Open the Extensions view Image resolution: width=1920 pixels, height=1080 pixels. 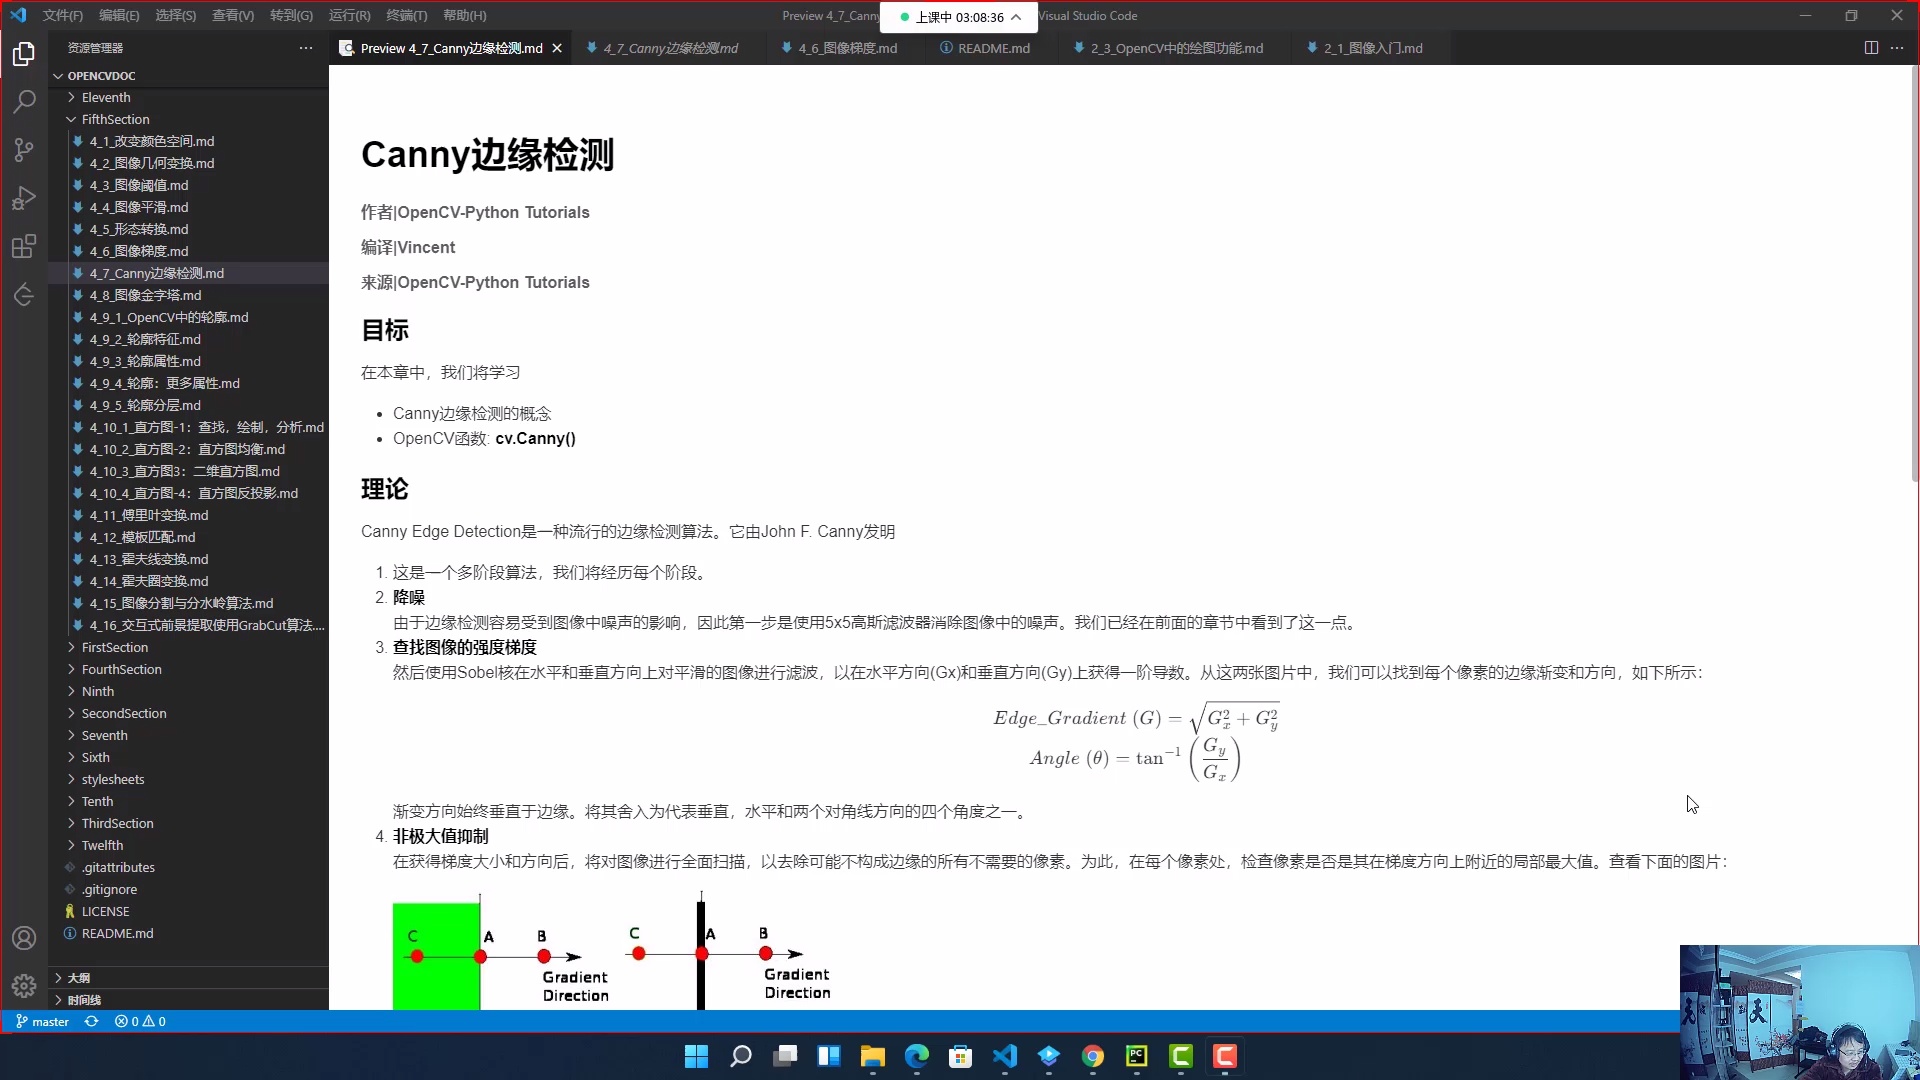pyautogui.click(x=24, y=246)
